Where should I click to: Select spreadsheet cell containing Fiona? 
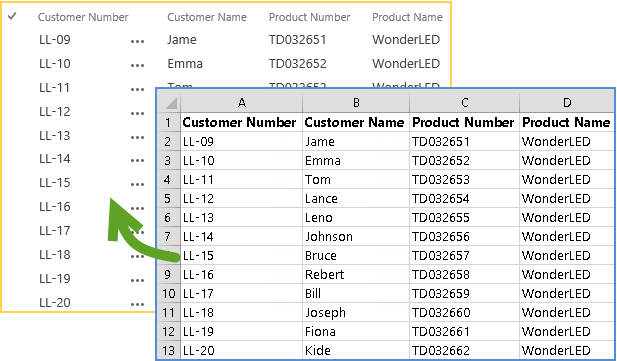click(356, 331)
